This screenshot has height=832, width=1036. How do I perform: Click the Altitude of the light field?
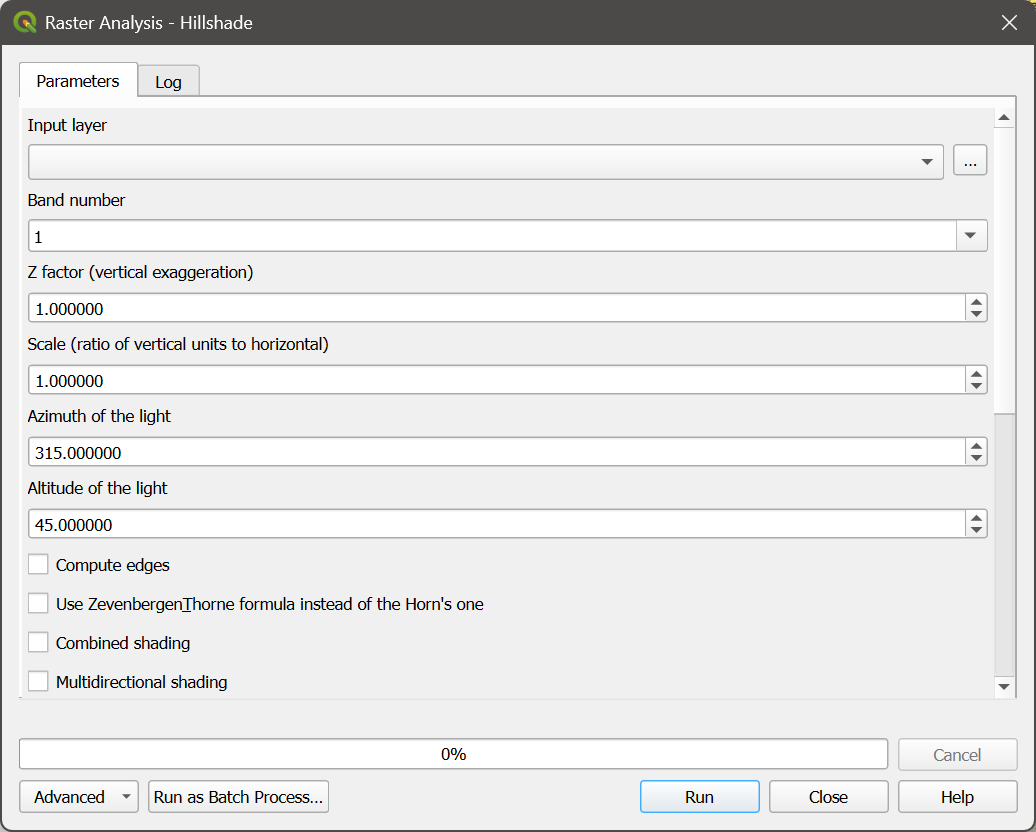tap(497, 525)
